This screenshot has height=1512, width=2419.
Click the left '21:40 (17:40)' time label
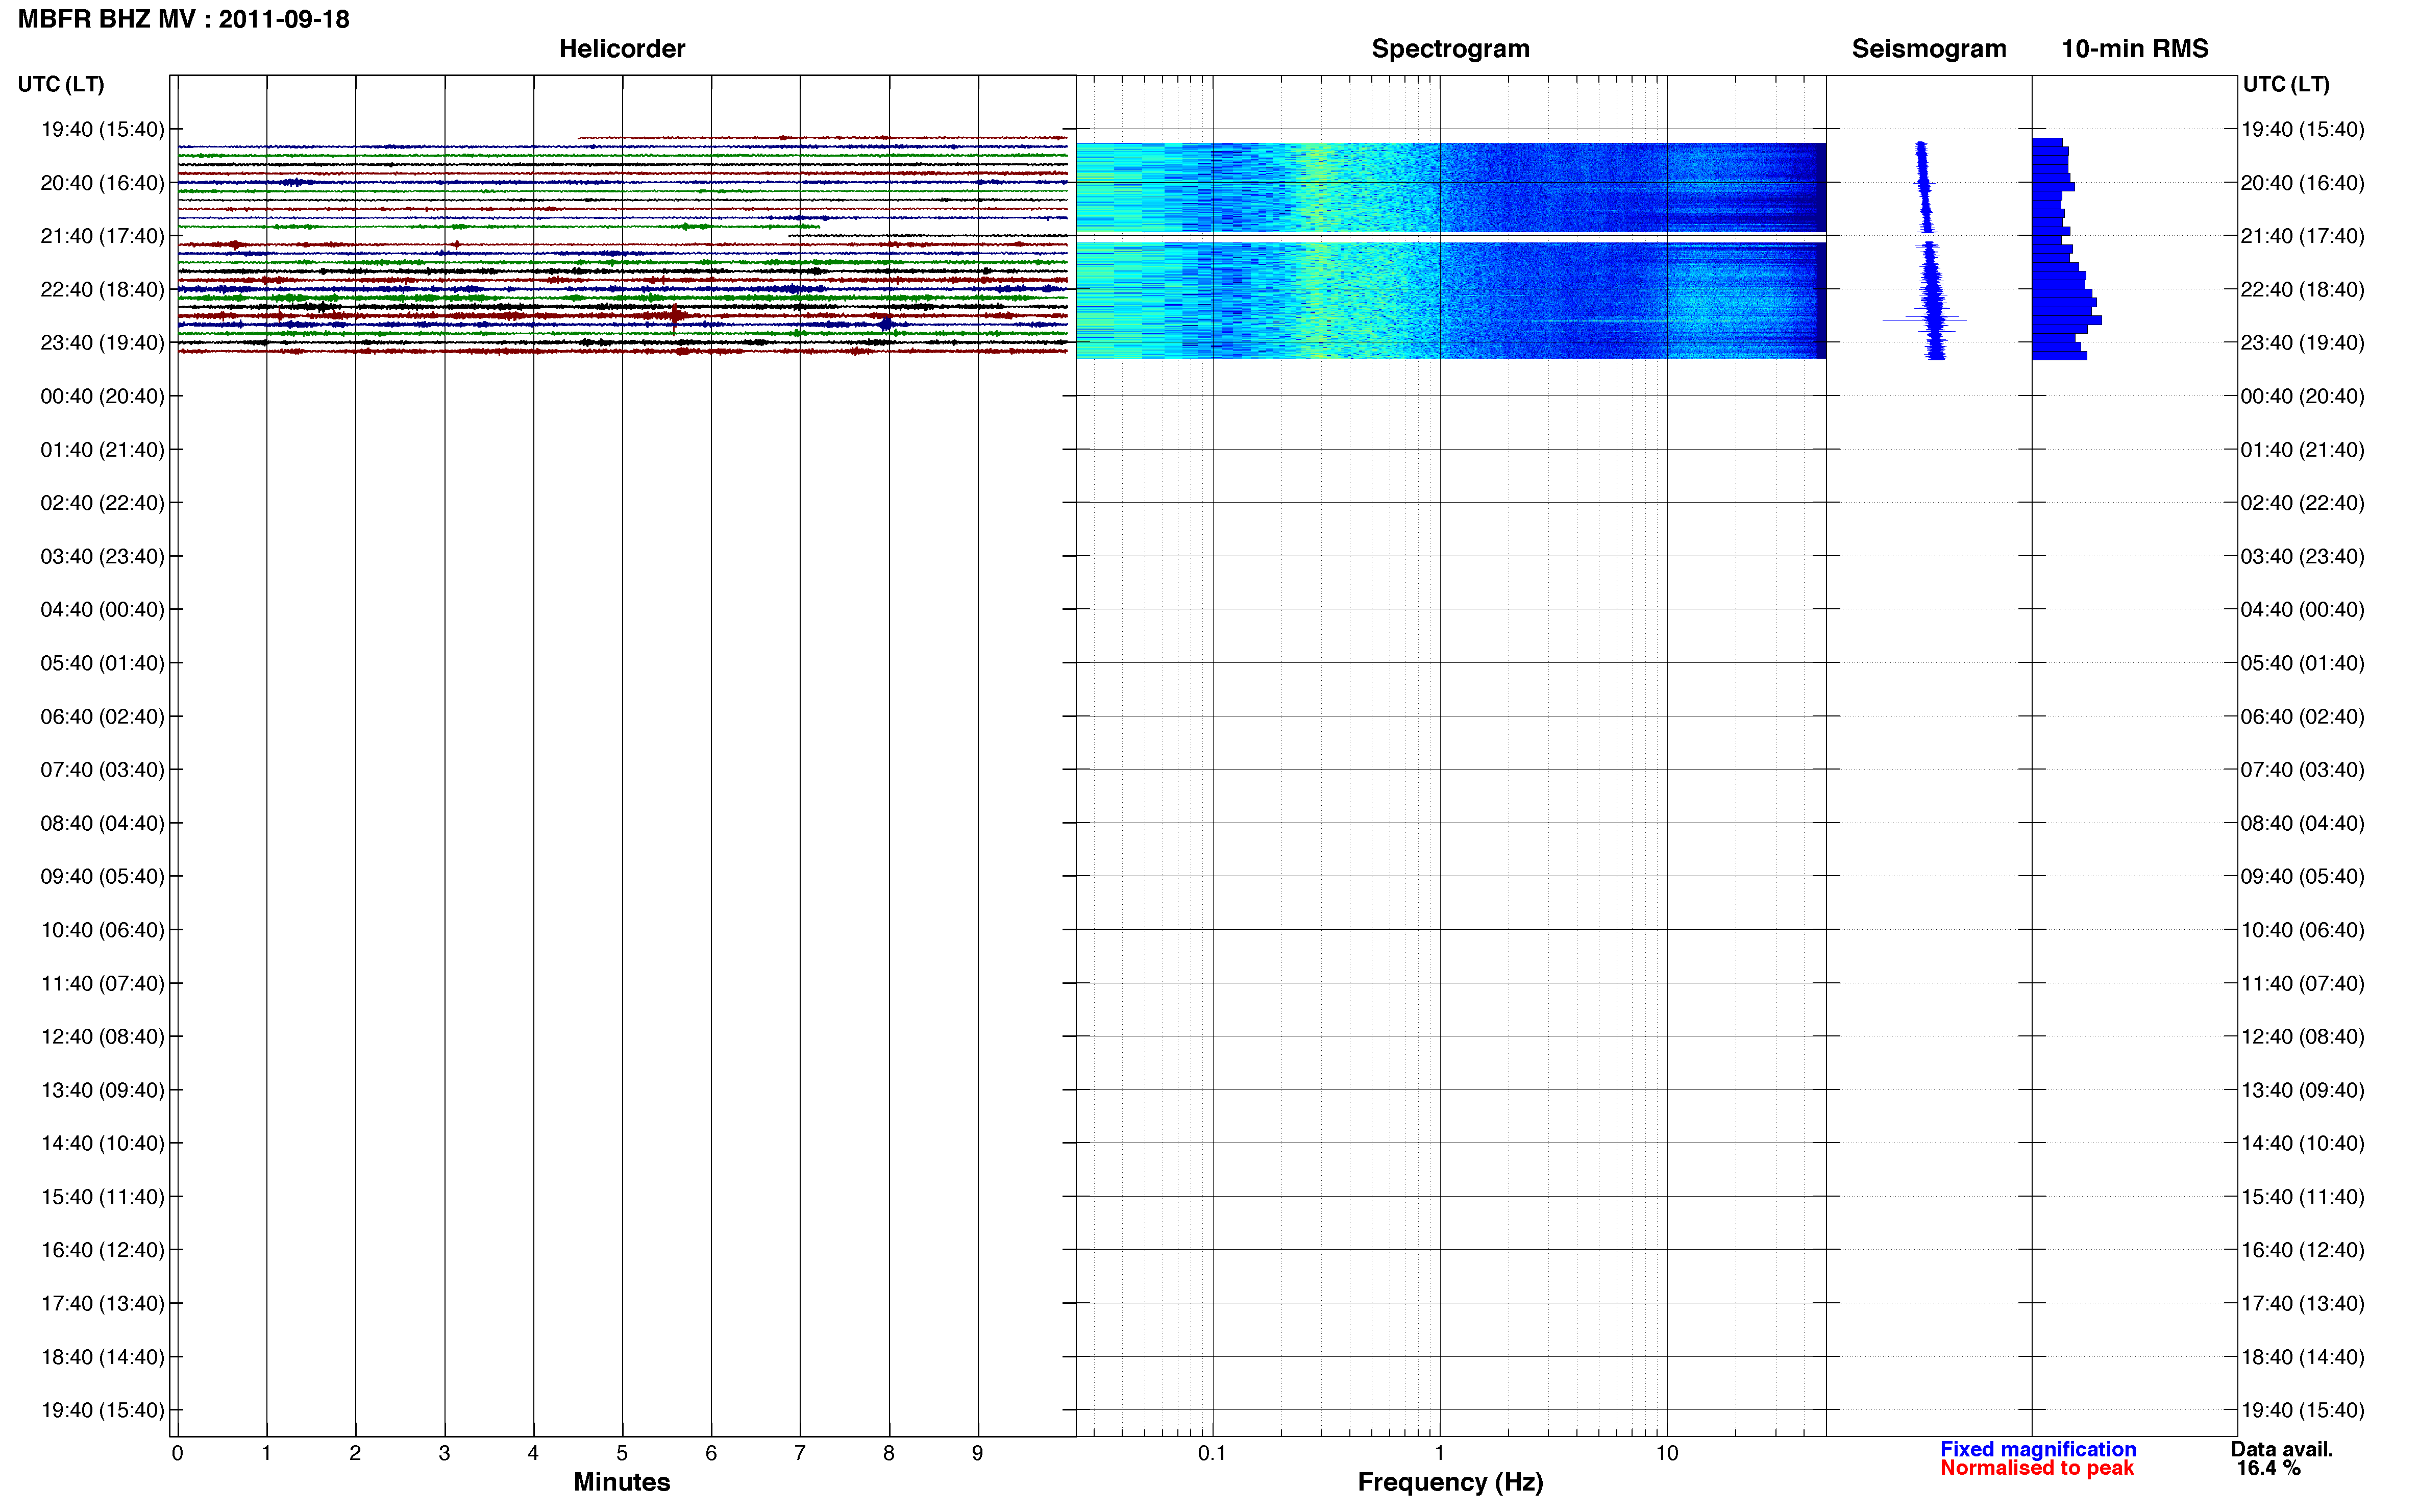[102, 236]
